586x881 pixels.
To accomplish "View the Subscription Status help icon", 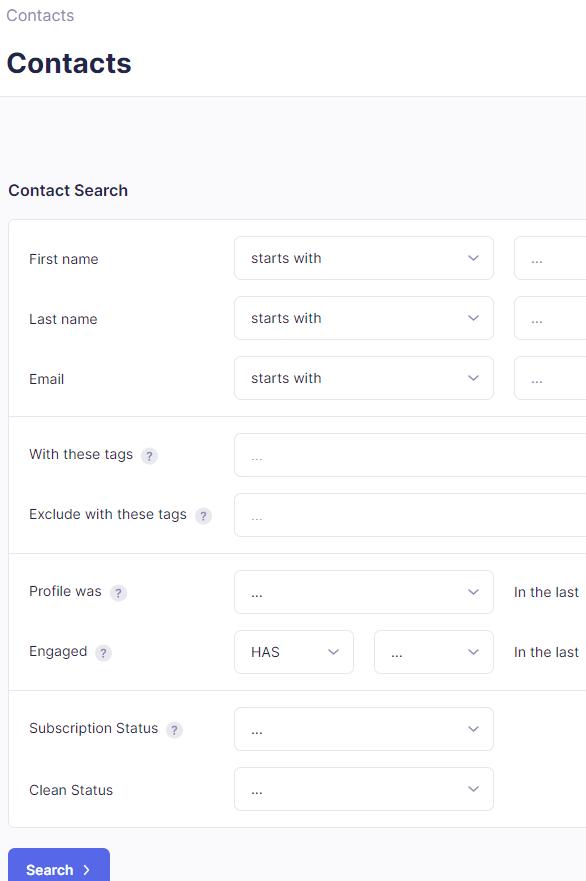I will [x=174, y=729].
